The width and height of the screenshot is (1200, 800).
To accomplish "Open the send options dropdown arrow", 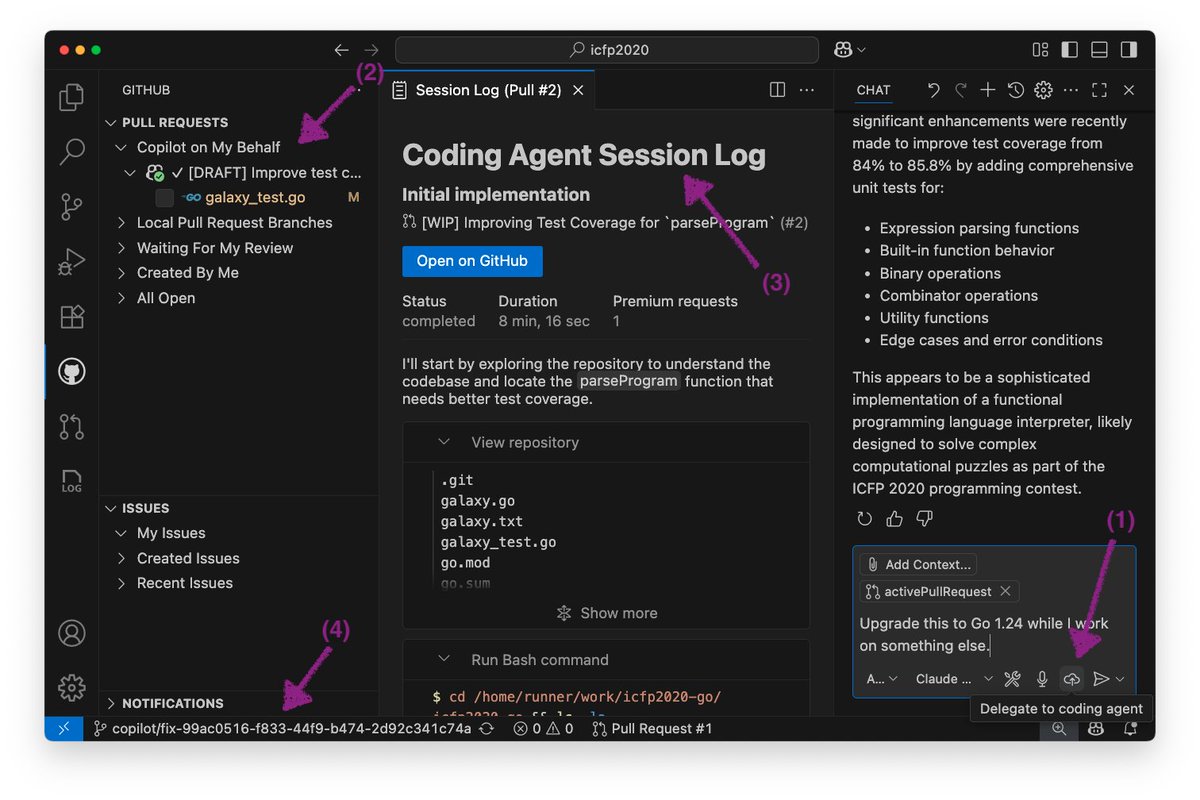I will tap(1120, 679).
